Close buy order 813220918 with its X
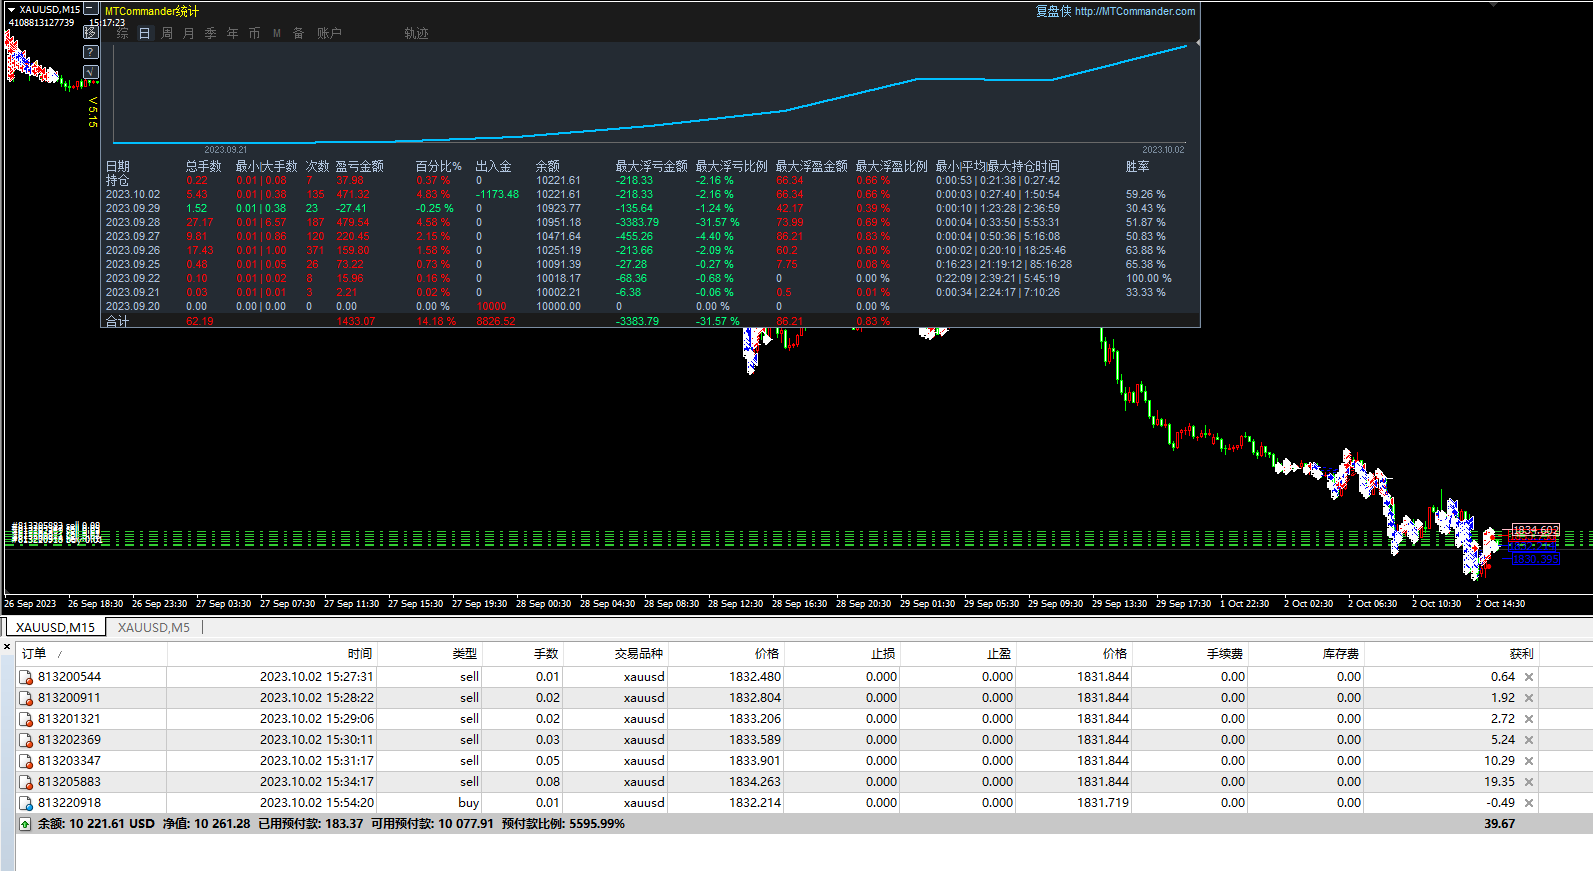 point(1529,803)
